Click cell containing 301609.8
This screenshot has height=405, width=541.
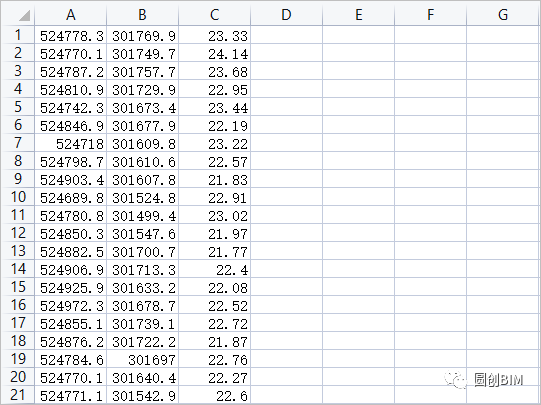click(x=142, y=142)
